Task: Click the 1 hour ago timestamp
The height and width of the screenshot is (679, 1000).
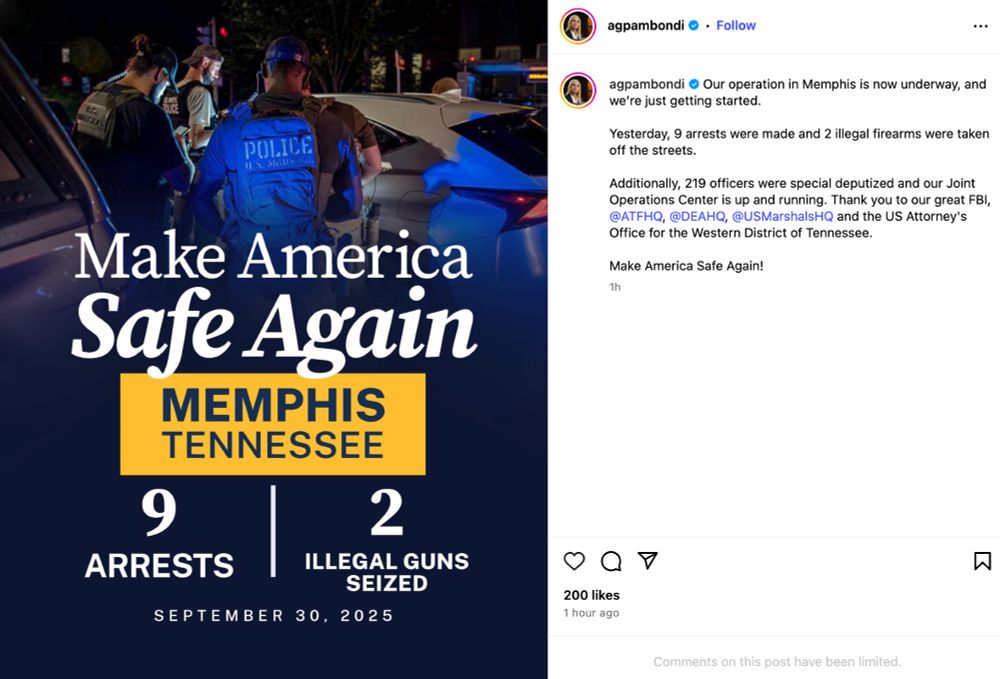Action: (x=591, y=613)
